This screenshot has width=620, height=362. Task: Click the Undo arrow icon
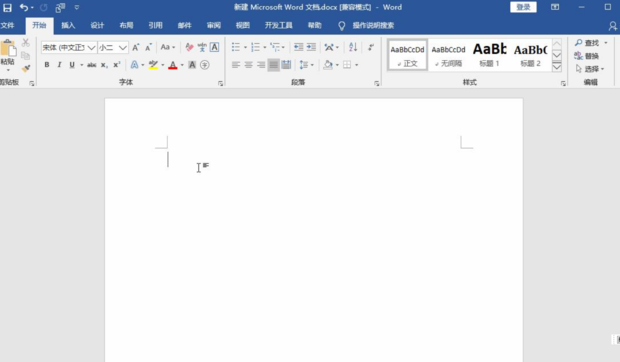pyautogui.click(x=24, y=7)
